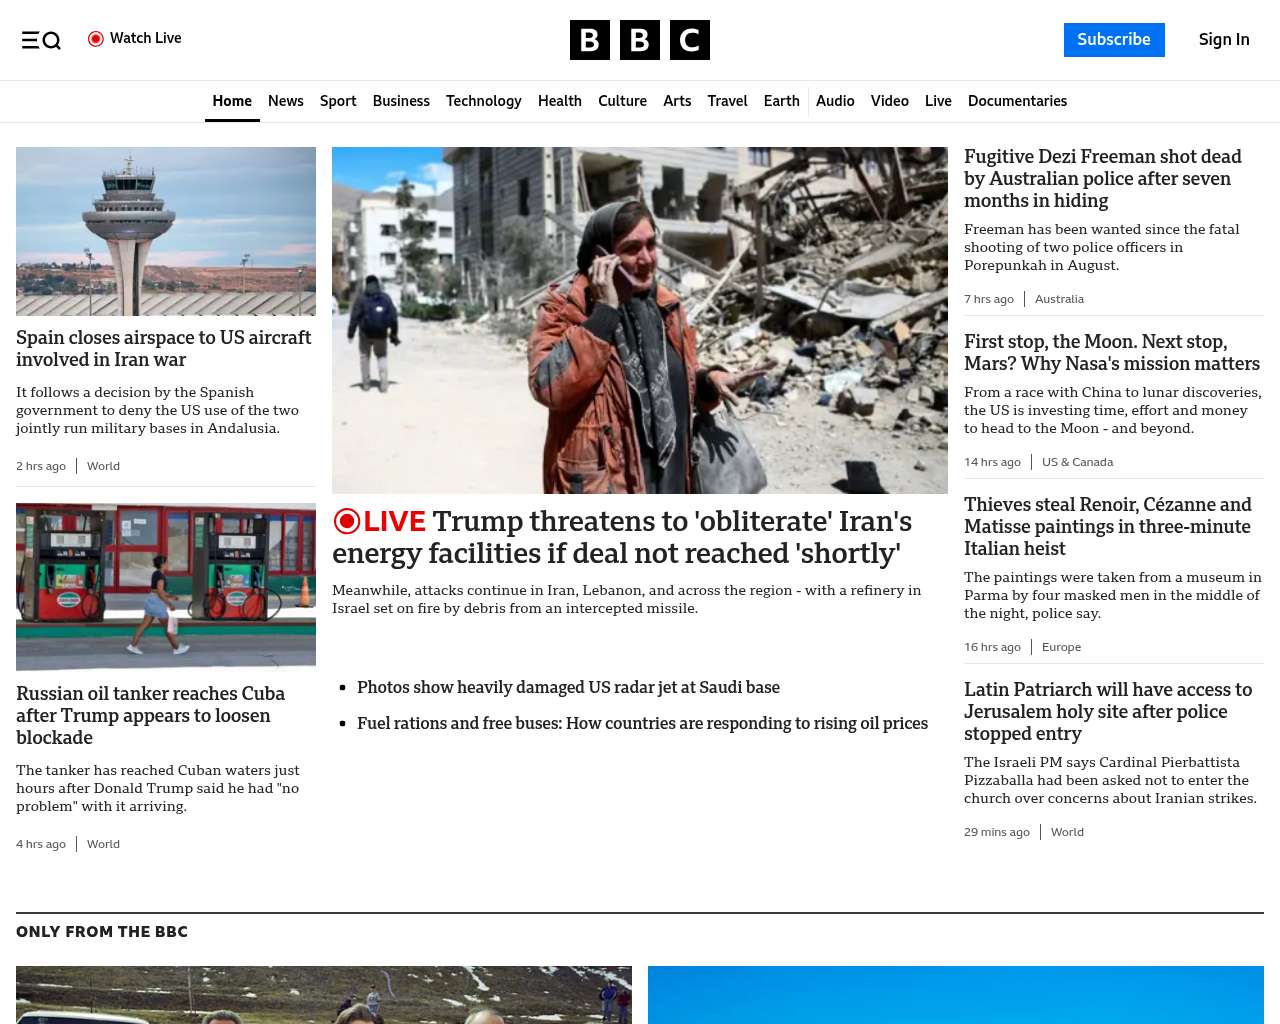This screenshot has height=1024, width=1280.
Task: Click the '4 hrs ago' timestamp
Action: 41,844
